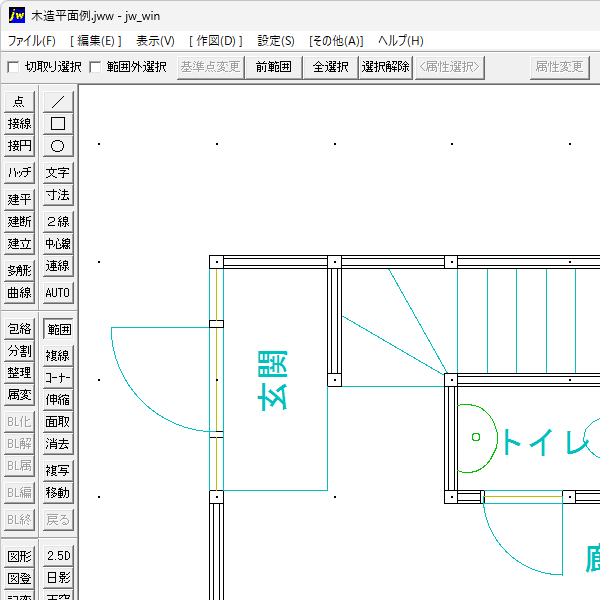This screenshot has height=600, width=600.
Task: Click the green toilet symbol in drawing
Action: coord(476,439)
